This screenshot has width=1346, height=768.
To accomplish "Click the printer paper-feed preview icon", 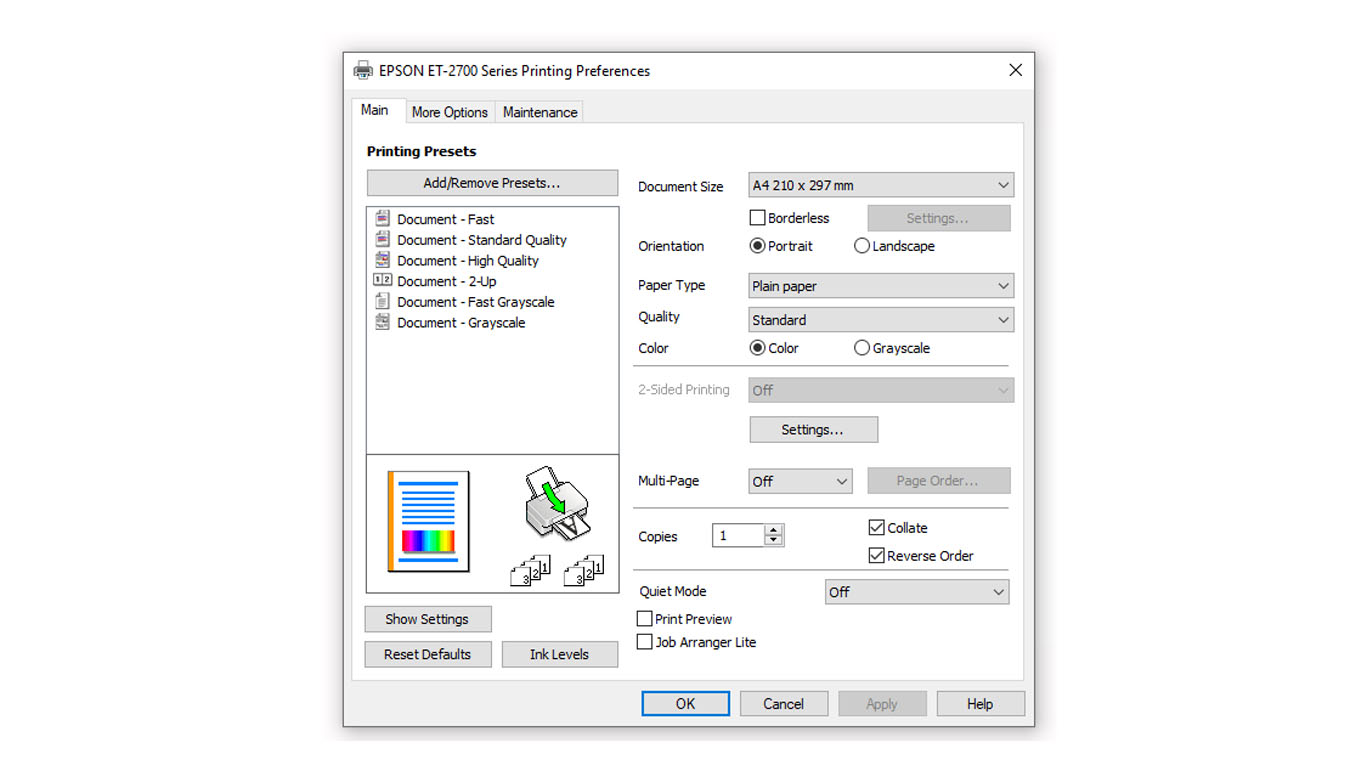I will coord(556,503).
